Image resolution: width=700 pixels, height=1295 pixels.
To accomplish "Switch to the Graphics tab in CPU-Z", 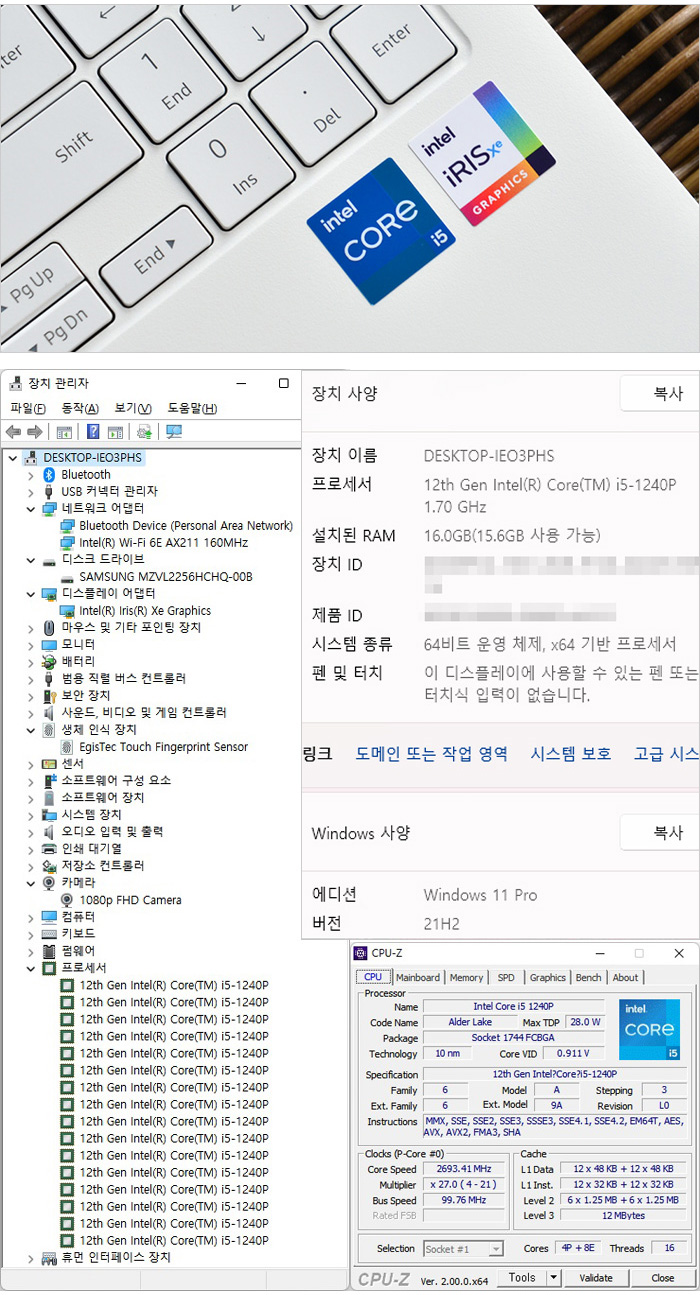I will coord(548,978).
